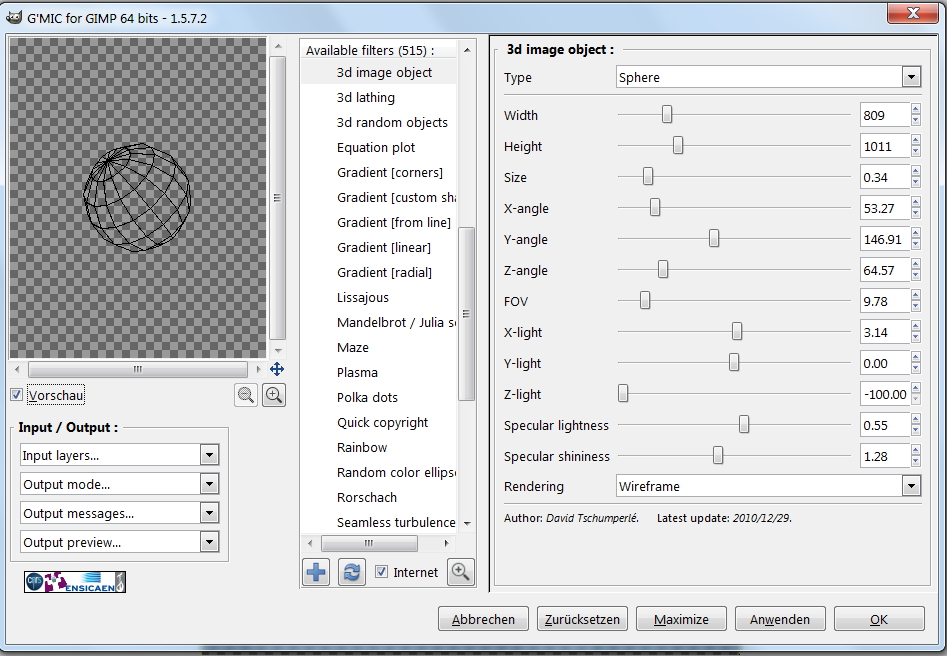
Task: Toggle the Vorschau preview checkbox
Action: [16, 395]
